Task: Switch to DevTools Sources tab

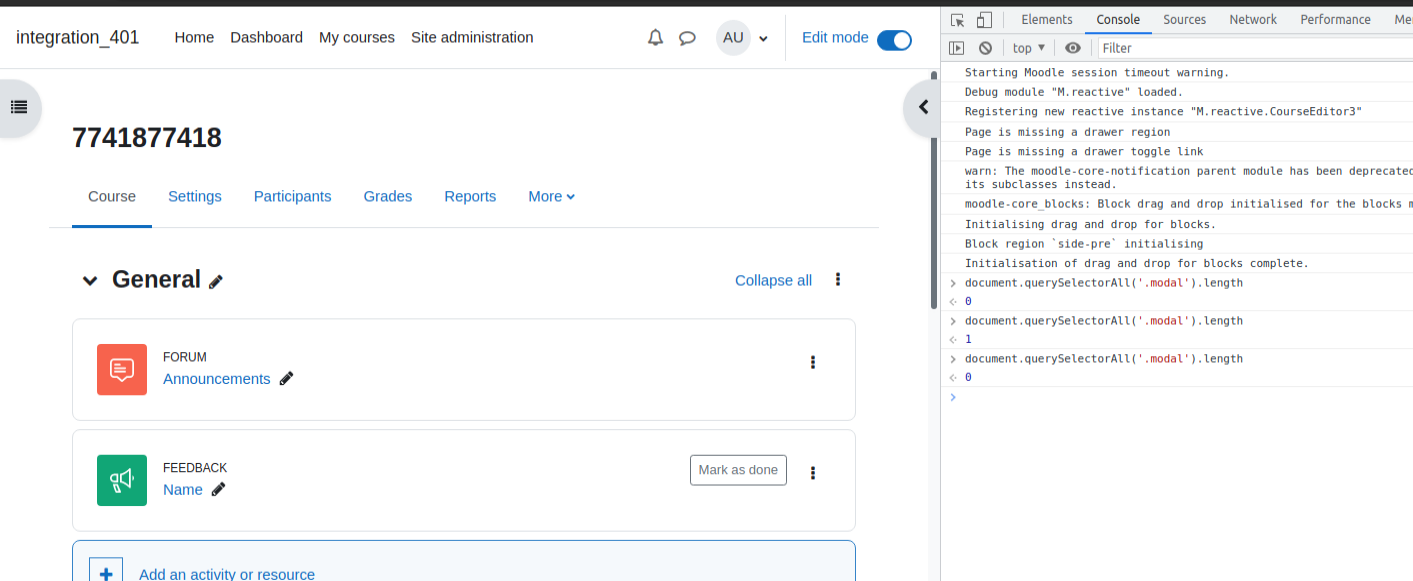Action: [1185, 20]
